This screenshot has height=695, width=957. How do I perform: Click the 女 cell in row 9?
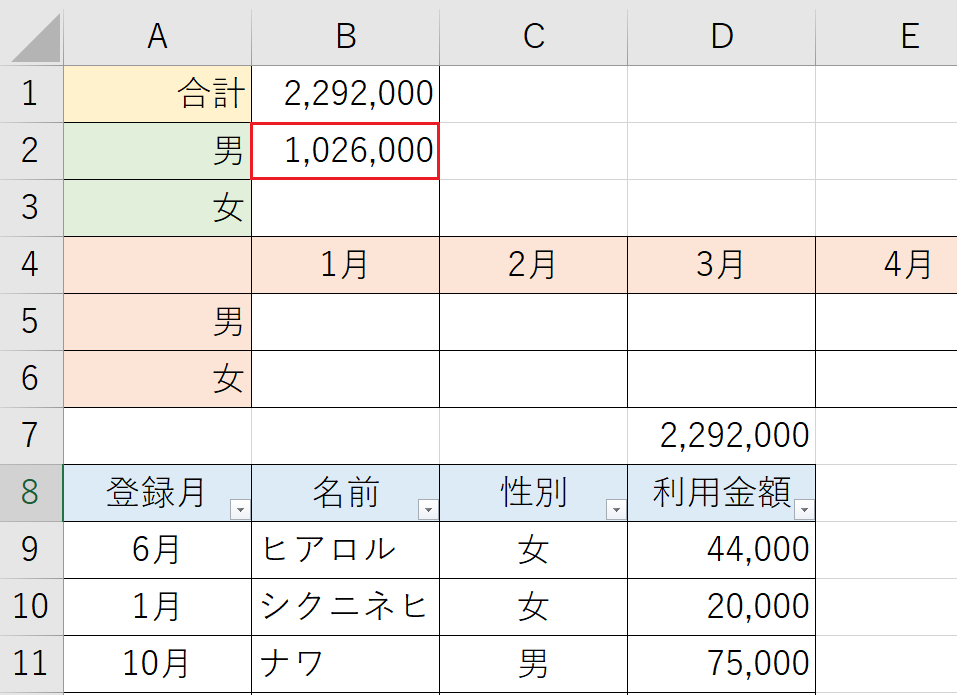533,549
